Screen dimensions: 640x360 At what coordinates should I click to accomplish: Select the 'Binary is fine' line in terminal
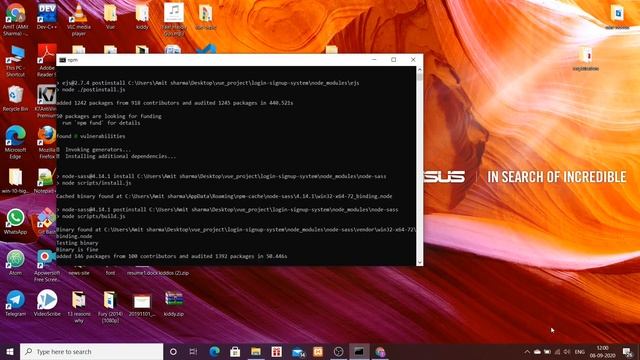coord(77,249)
